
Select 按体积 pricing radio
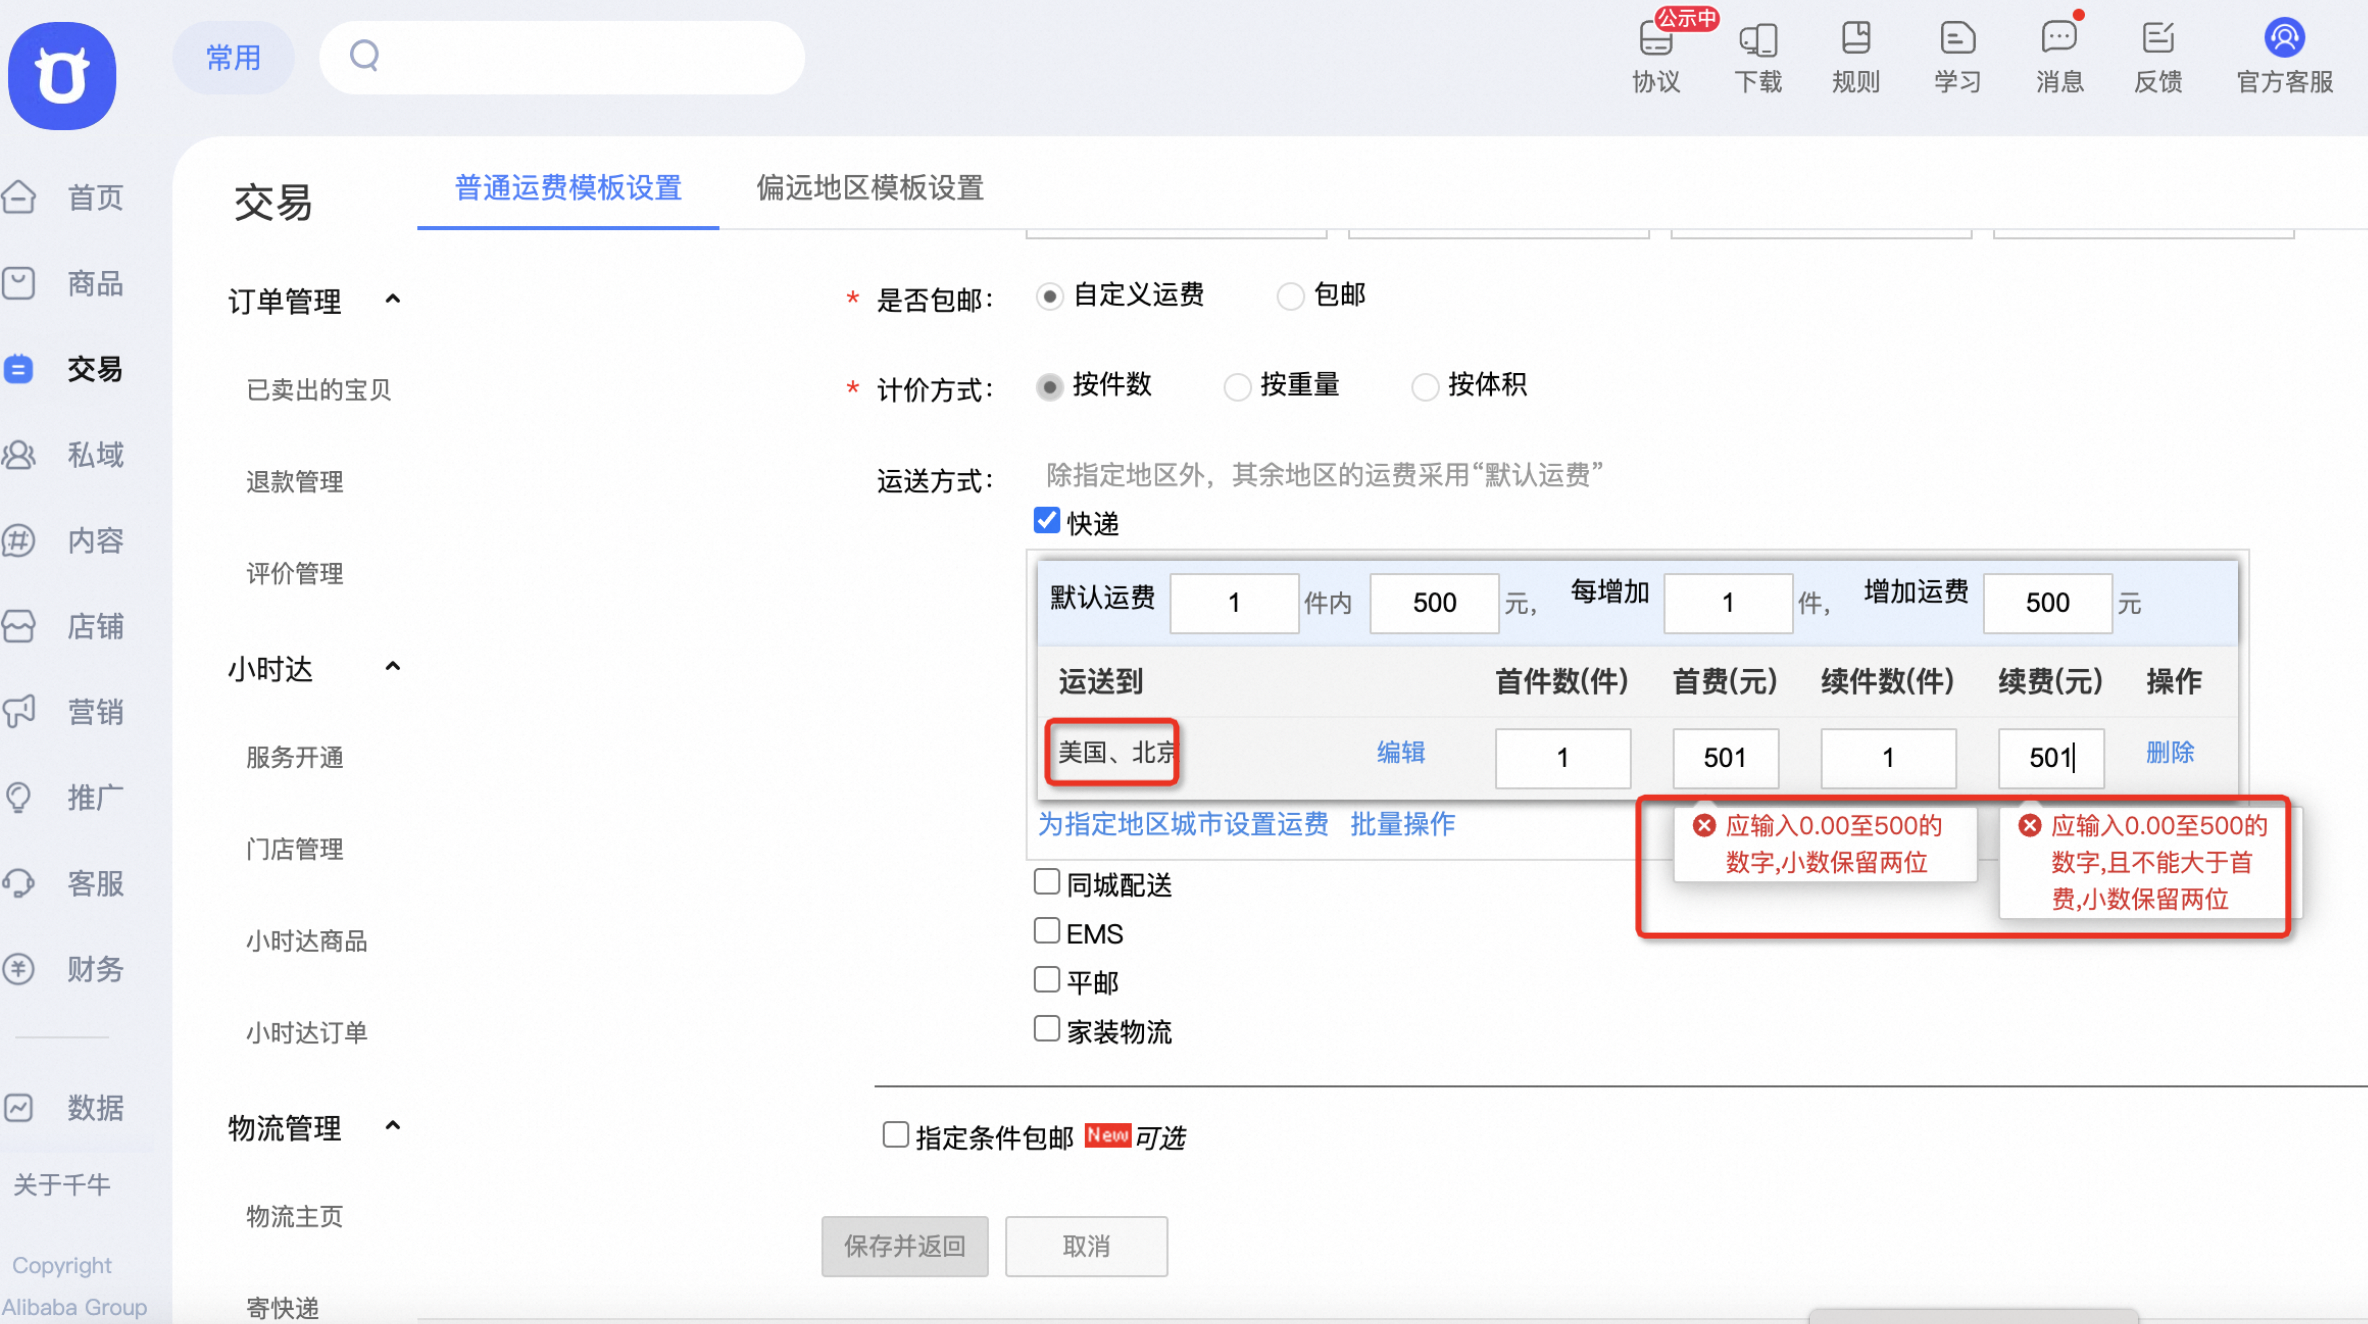[x=1424, y=386]
